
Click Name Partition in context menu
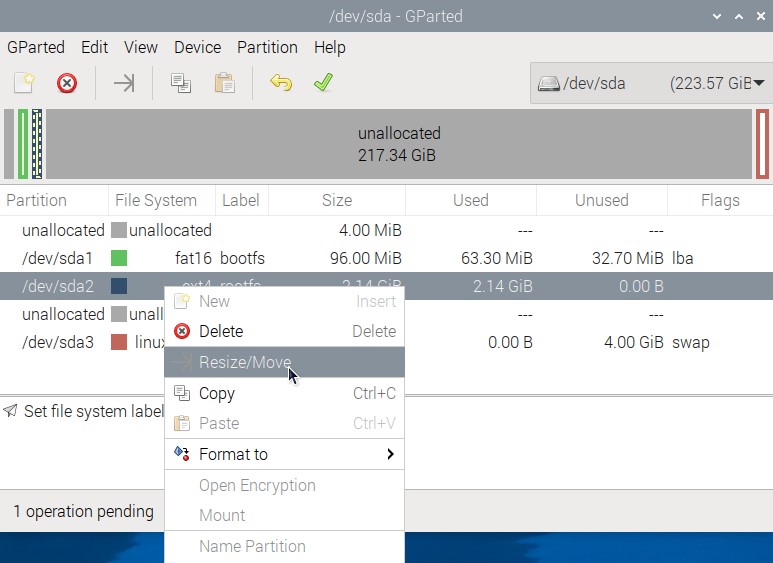pyautogui.click(x=284, y=546)
